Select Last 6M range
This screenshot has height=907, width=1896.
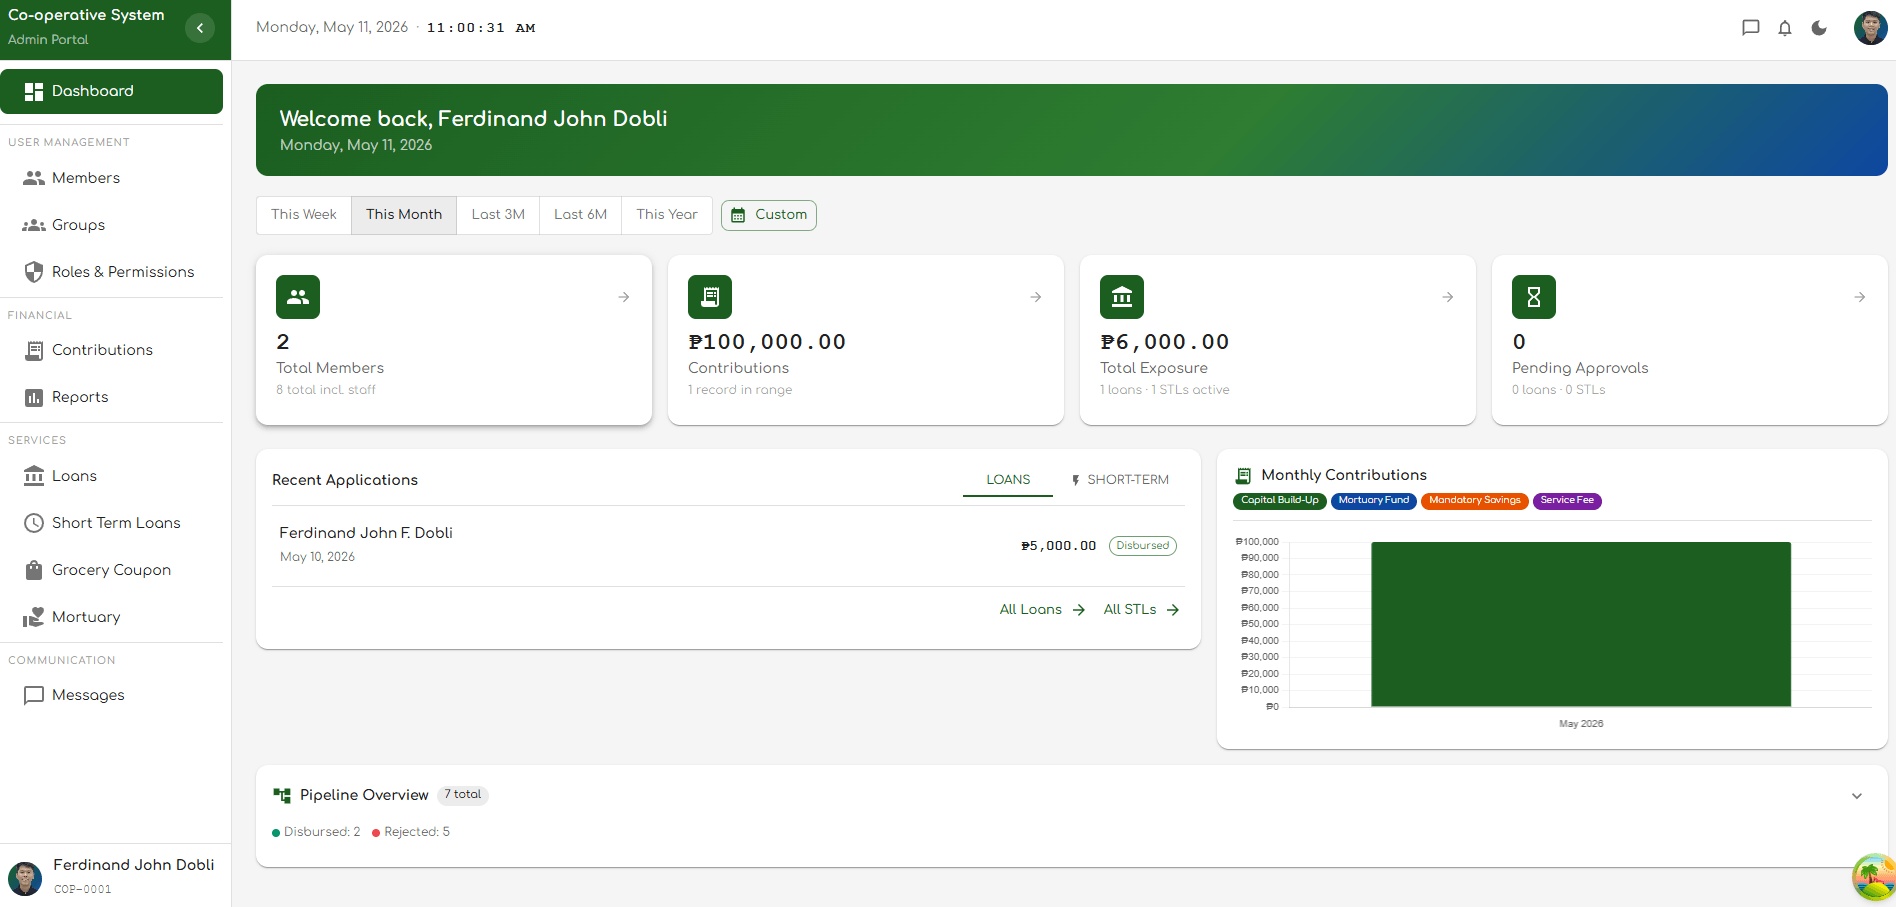point(581,215)
